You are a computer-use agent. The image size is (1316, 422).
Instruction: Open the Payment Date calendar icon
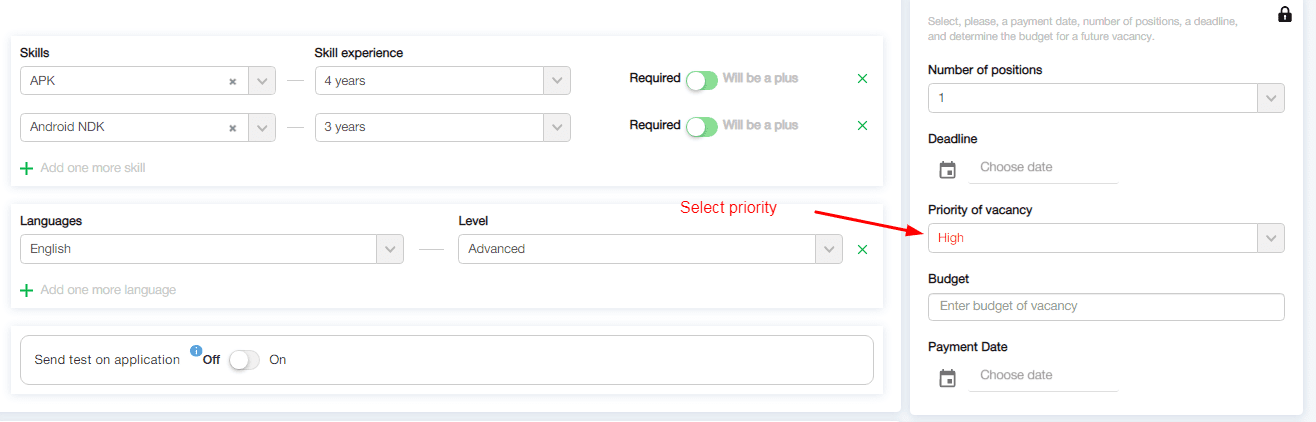point(948,378)
